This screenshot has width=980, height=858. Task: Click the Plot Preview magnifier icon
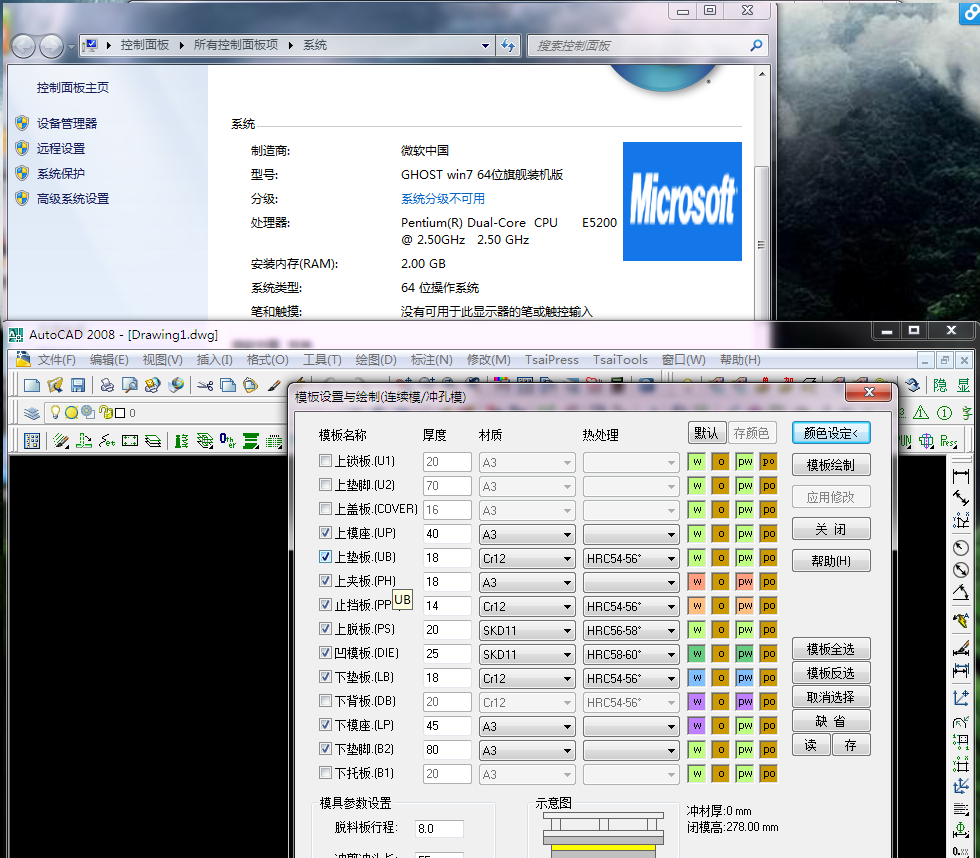click(x=129, y=386)
